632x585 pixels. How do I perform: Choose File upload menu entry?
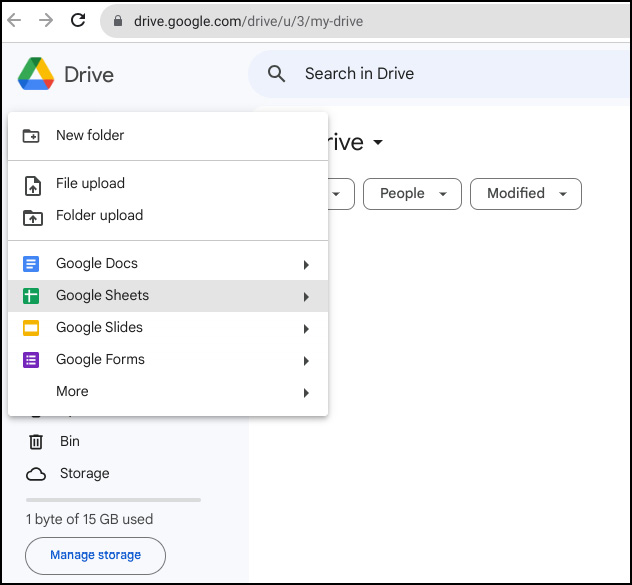(168, 184)
